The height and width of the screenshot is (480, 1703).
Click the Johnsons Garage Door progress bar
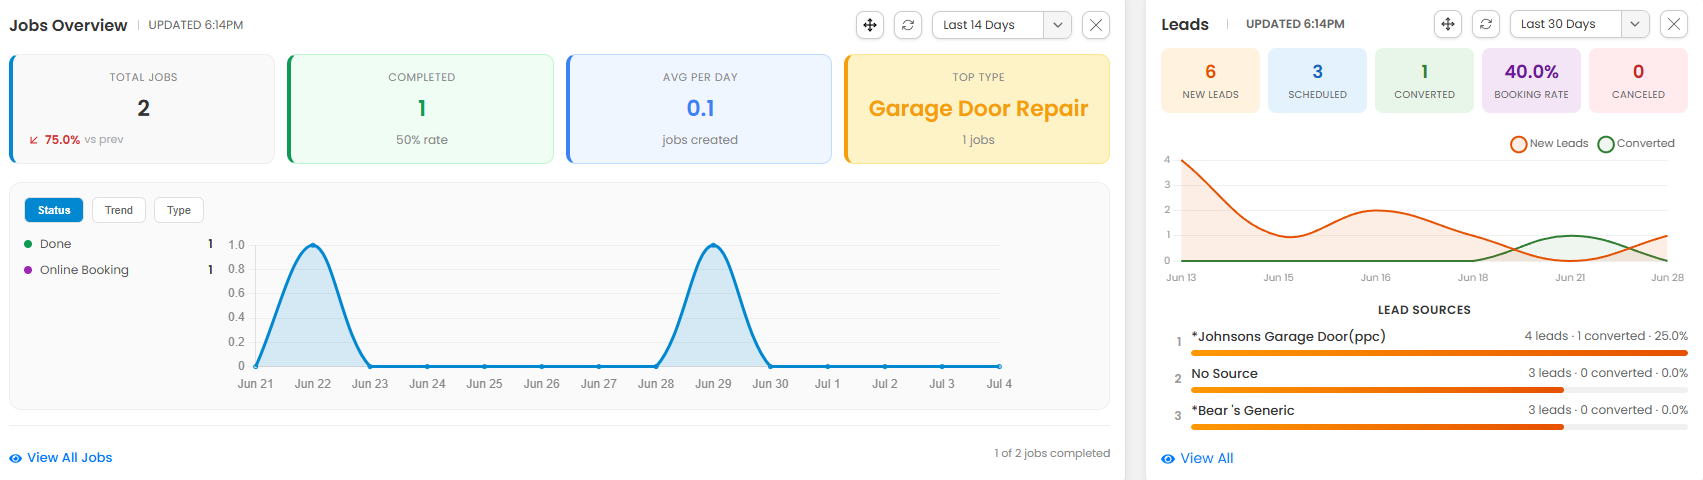[x=1439, y=353]
